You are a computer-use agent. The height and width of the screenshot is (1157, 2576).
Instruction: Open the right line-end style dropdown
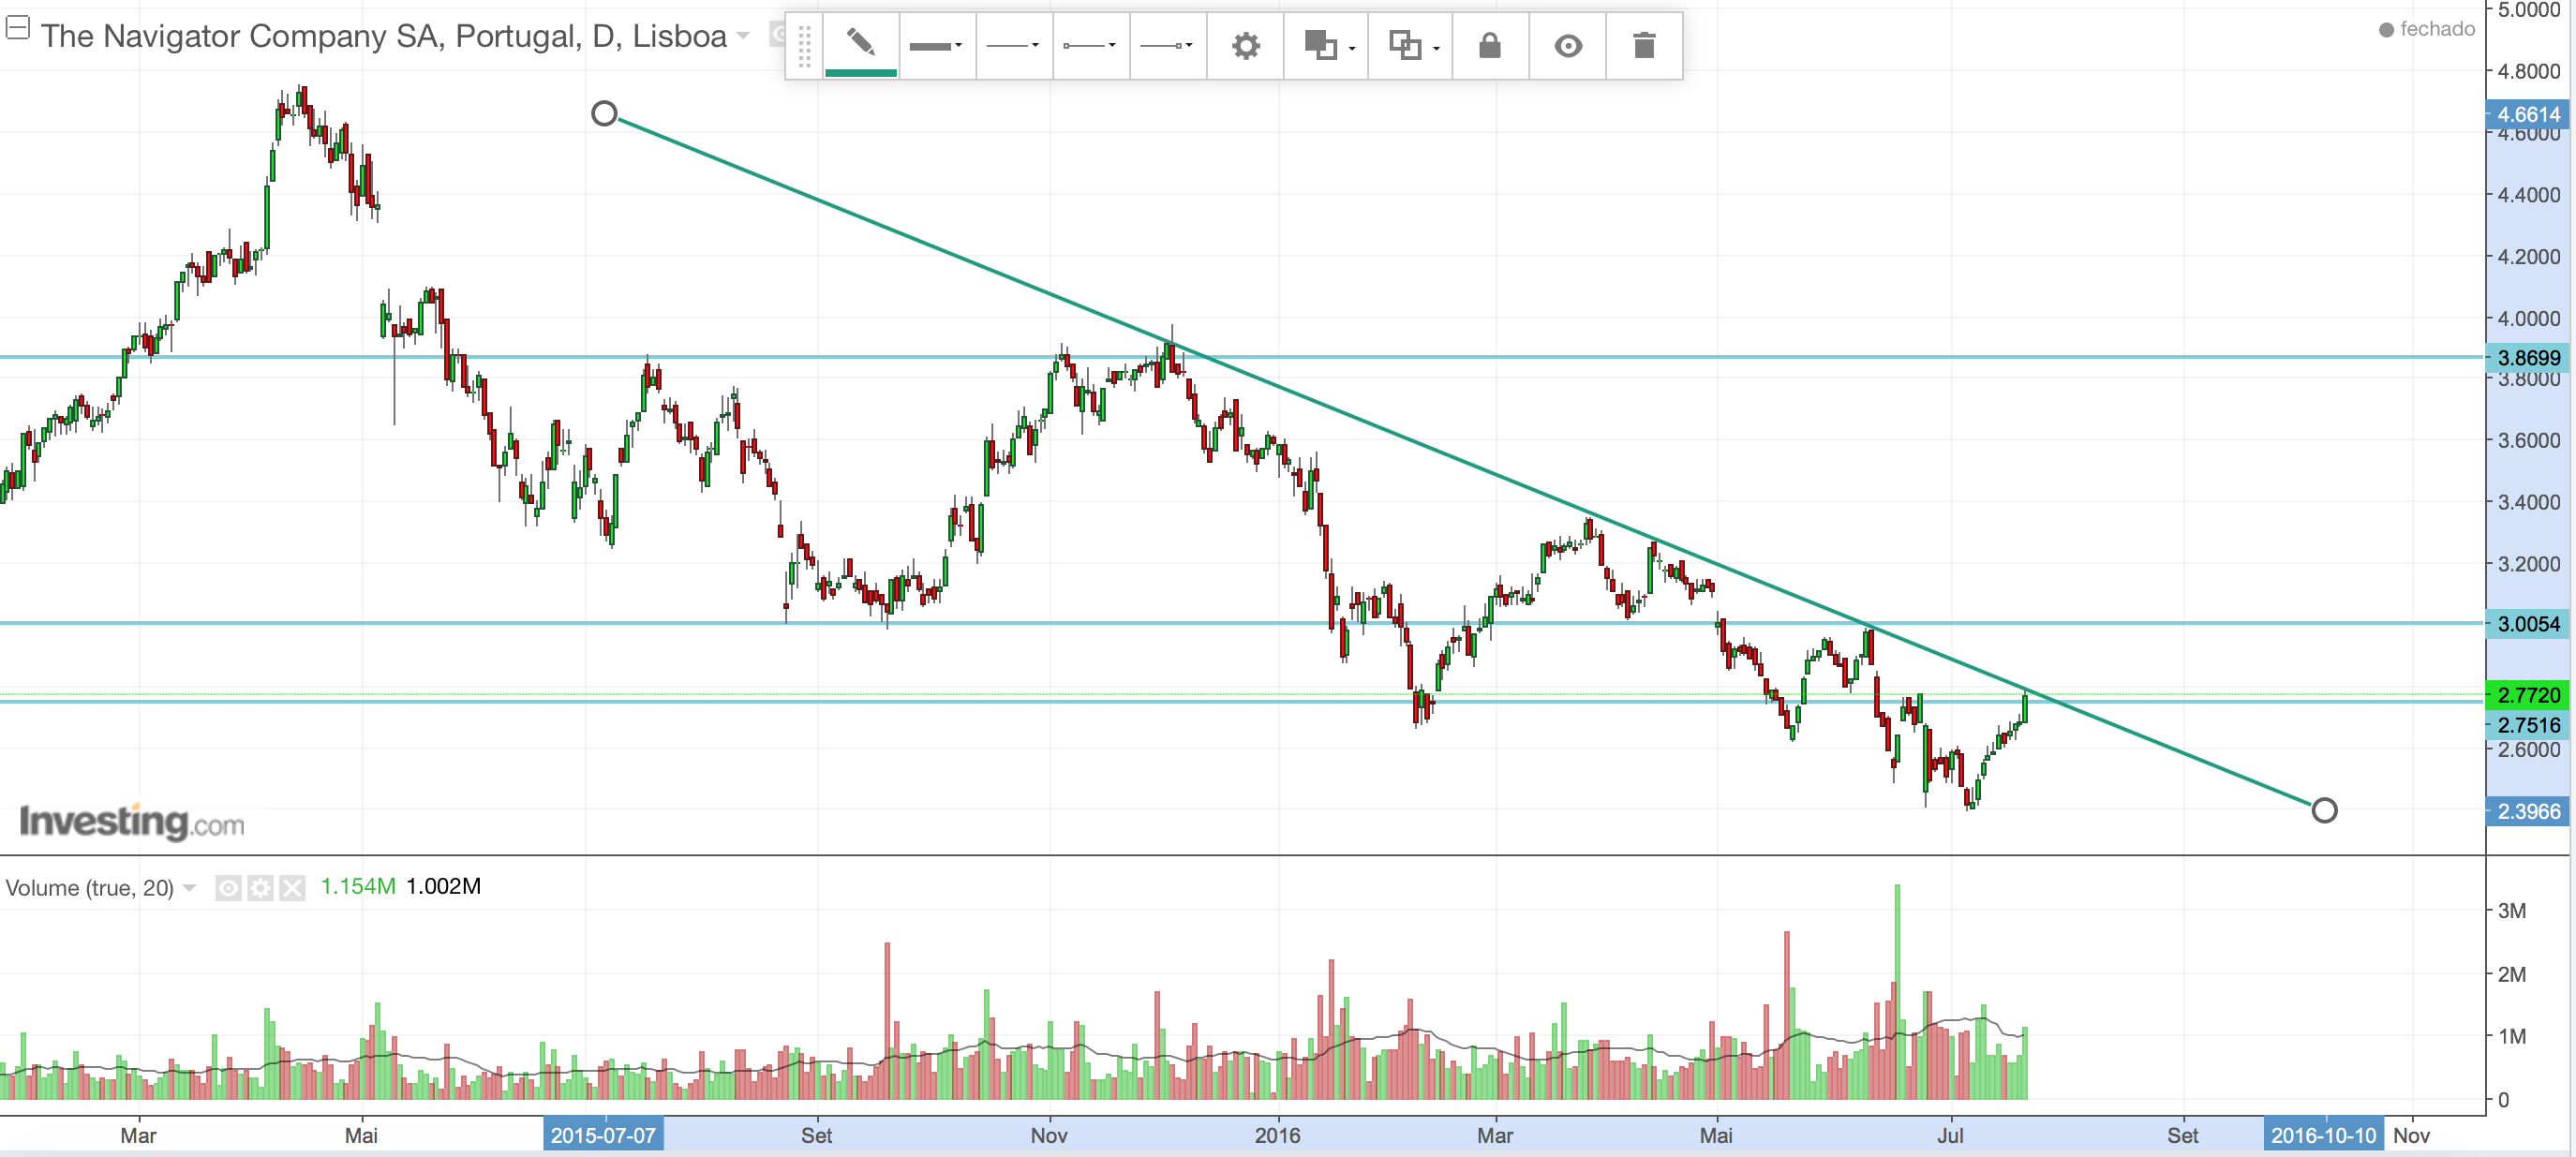(x=1167, y=45)
